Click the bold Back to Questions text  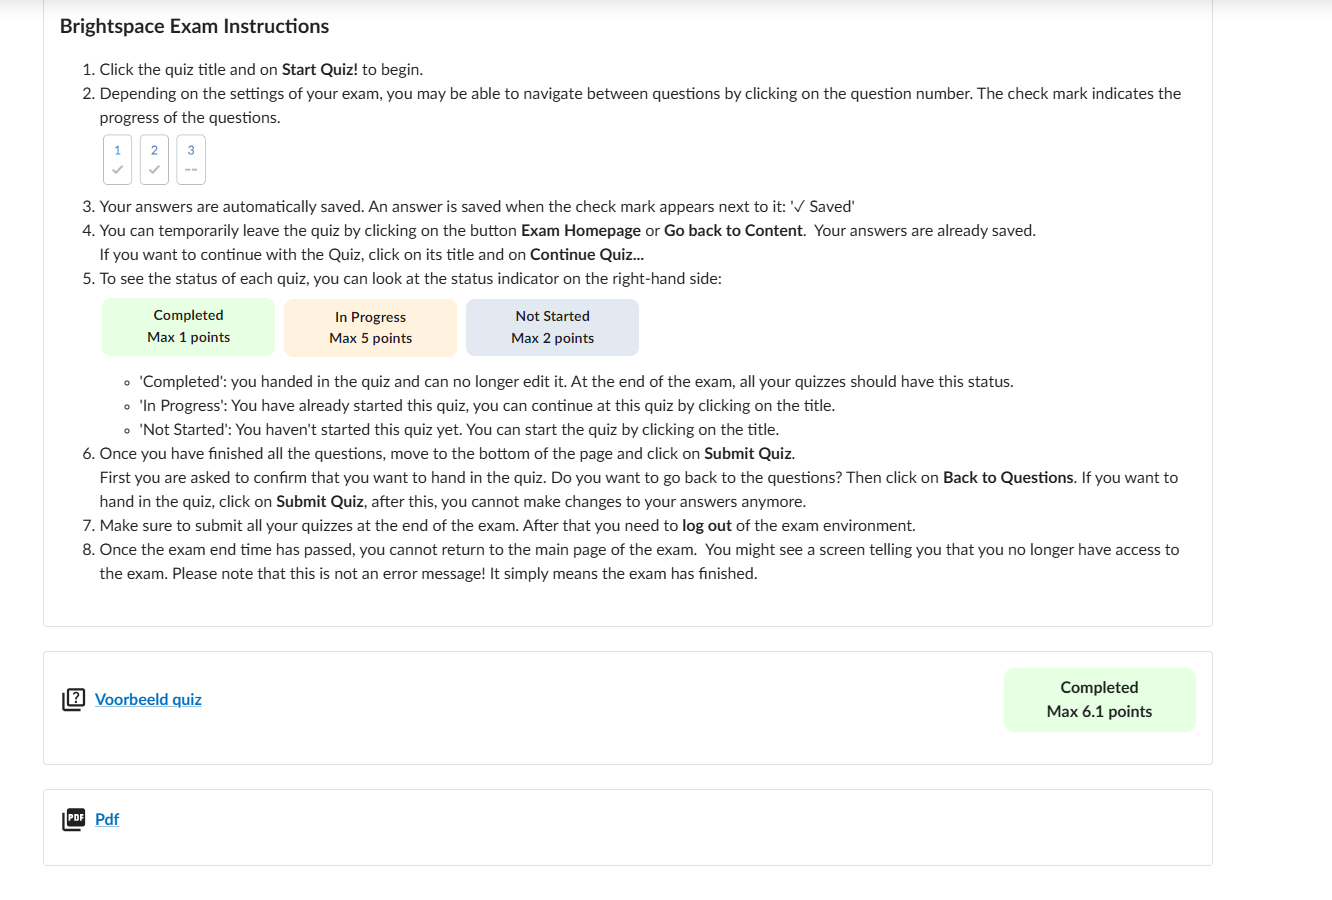pos(1007,477)
